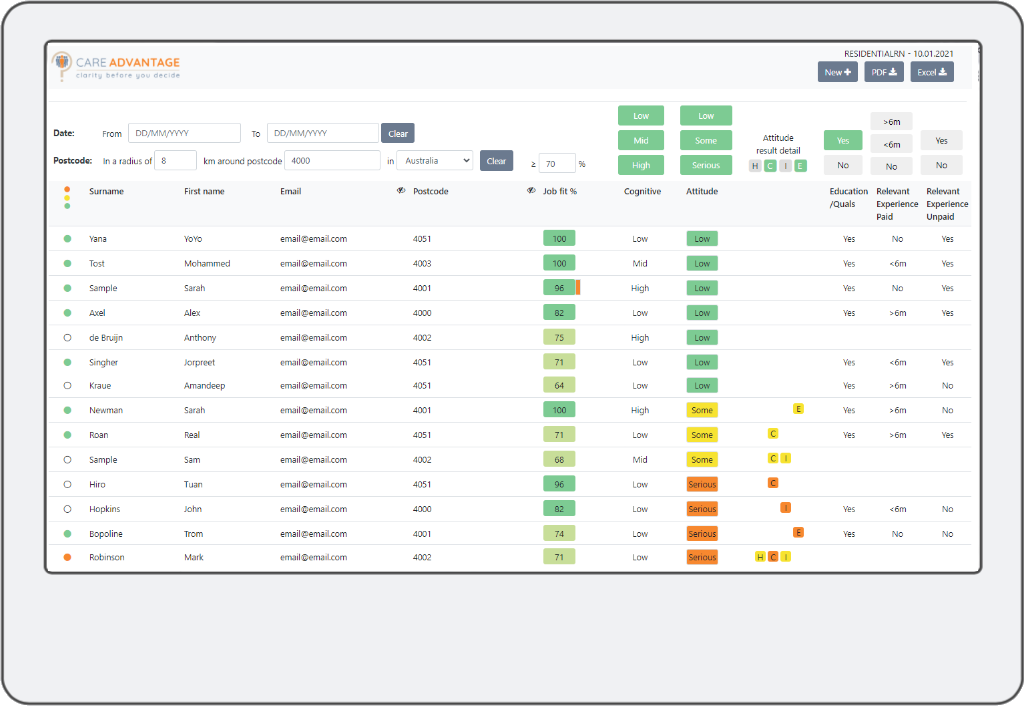This screenshot has width=1024, height=706.
Task: Click the New button with the plus icon
Action: coord(837,72)
